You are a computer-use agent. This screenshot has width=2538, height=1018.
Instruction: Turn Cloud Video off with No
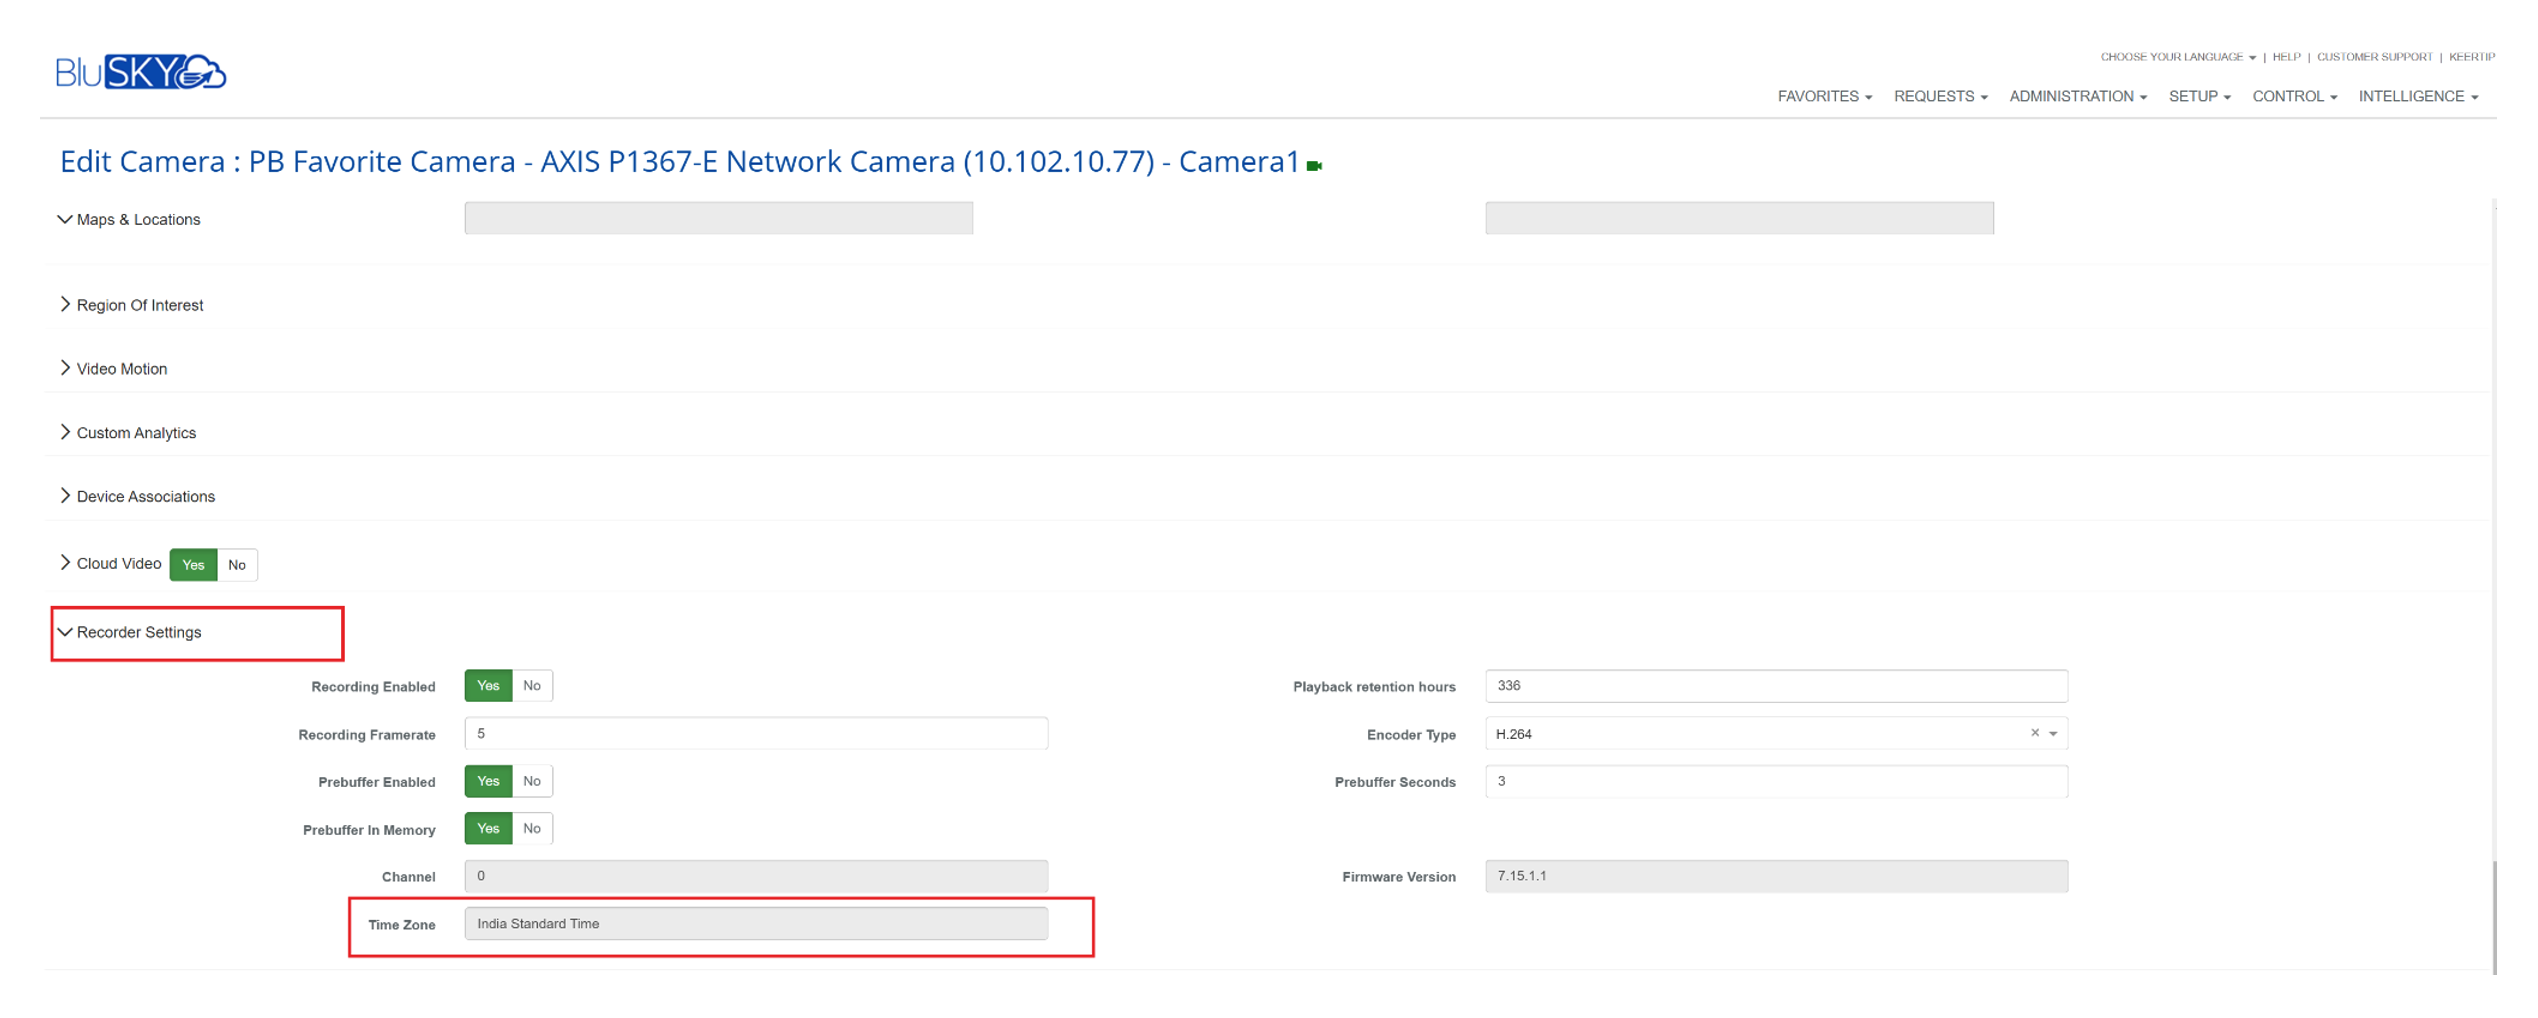(237, 565)
